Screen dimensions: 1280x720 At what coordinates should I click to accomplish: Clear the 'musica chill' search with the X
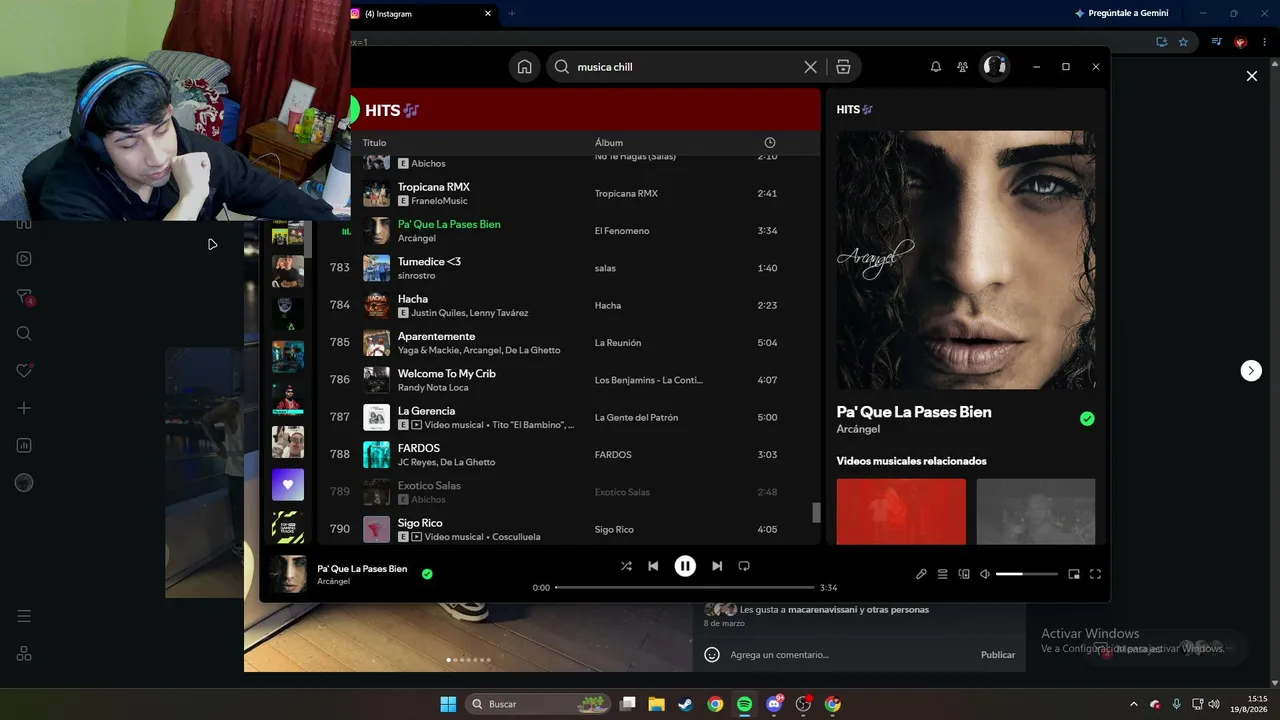[810, 67]
